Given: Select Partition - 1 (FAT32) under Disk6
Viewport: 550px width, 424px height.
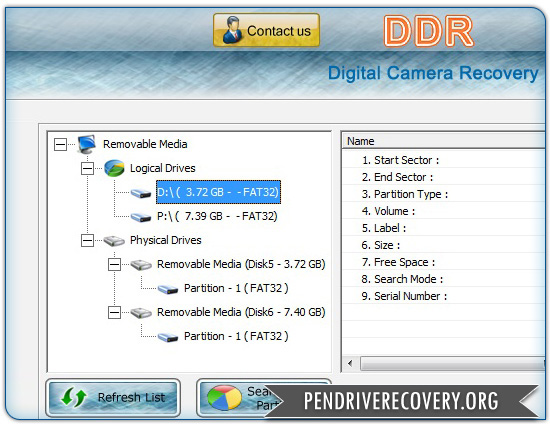Looking at the screenshot, I should click(236, 336).
